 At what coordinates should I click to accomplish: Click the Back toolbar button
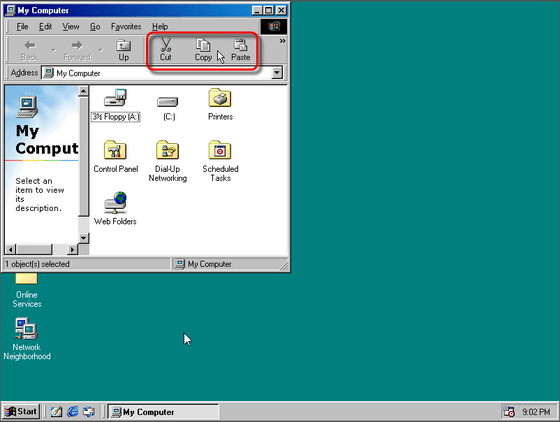[30, 50]
